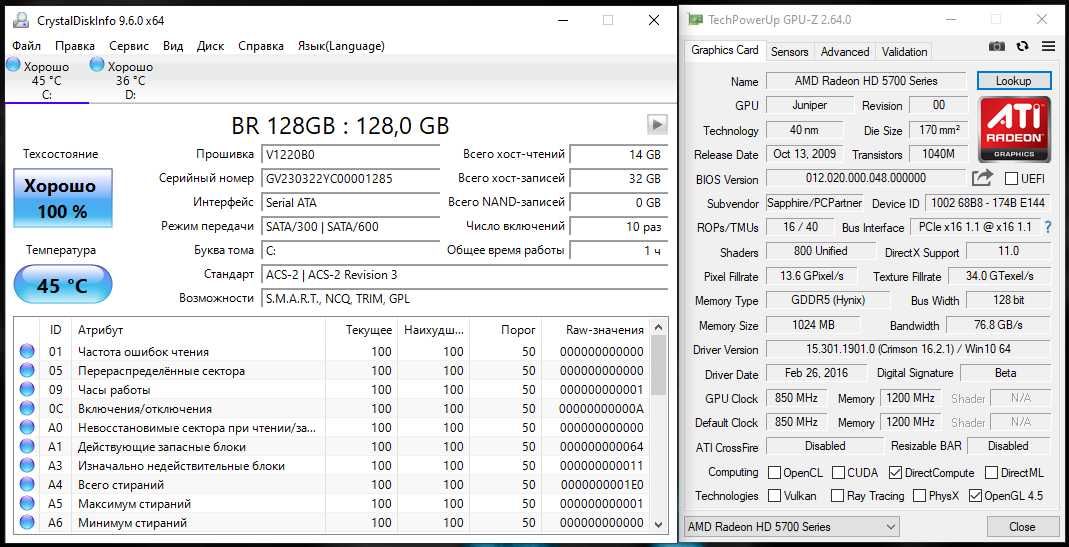Click the Lookup button

(1013, 80)
